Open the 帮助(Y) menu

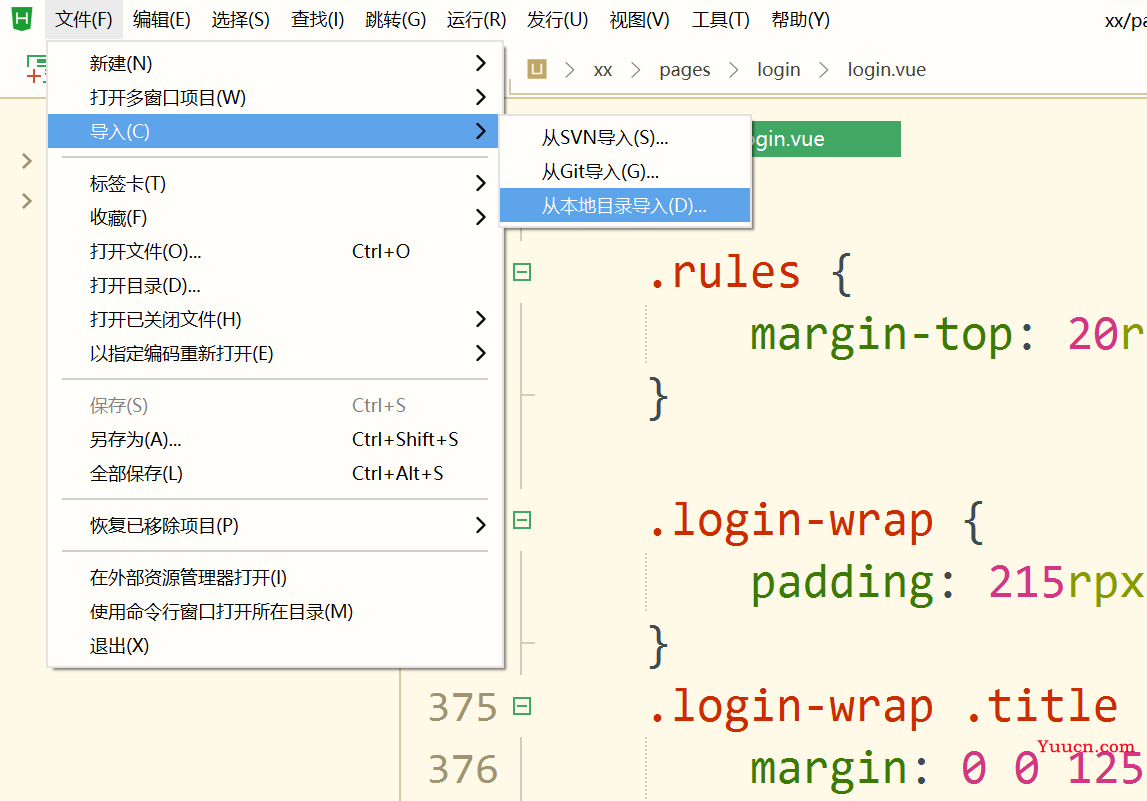(x=800, y=20)
